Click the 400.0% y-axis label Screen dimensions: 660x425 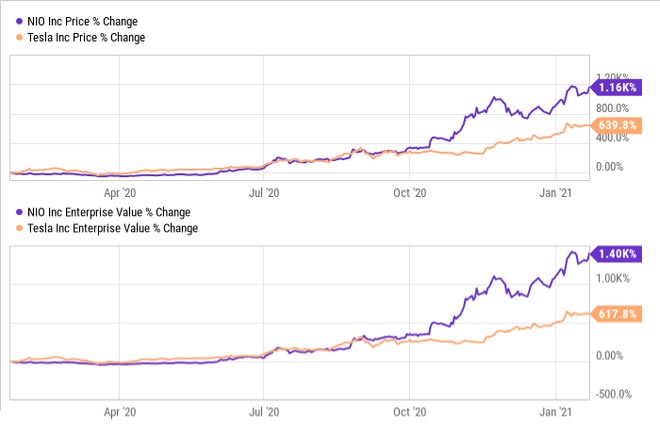(x=612, y=137)
